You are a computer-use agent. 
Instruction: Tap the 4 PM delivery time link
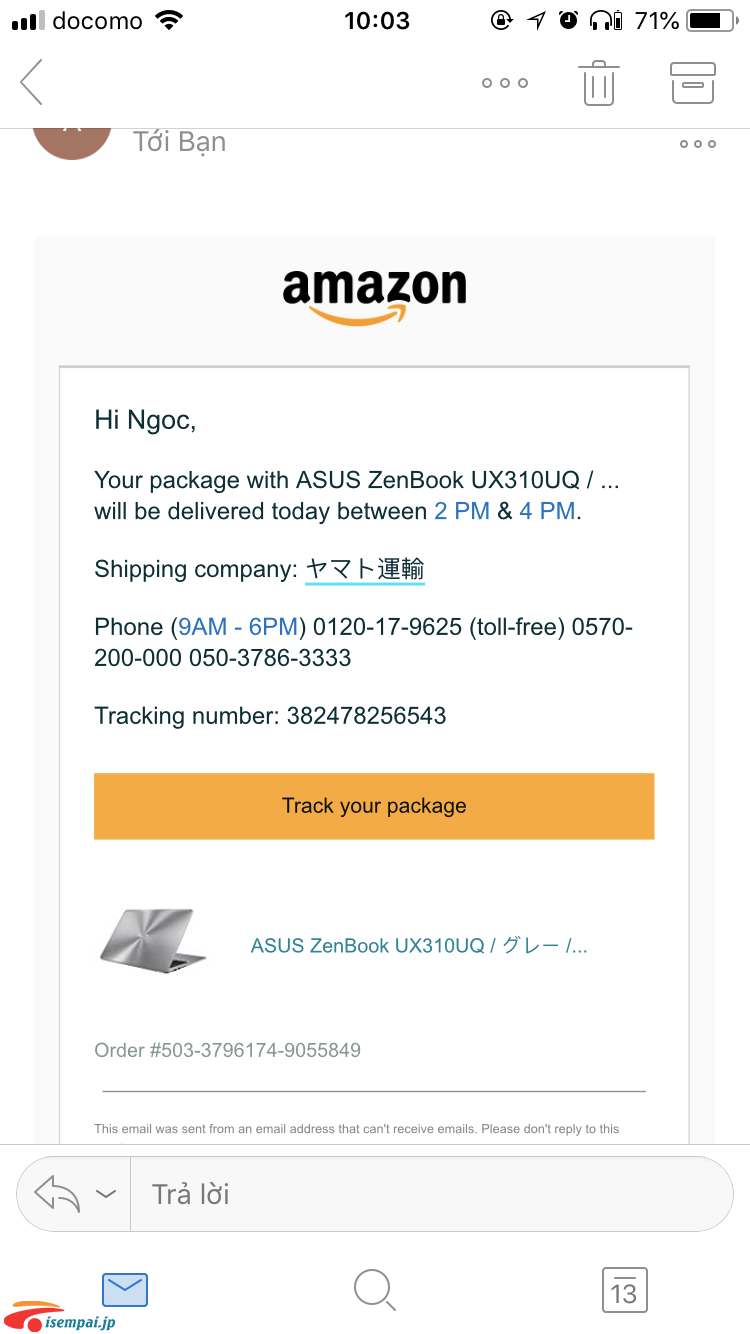pyautogui.click(x=547, y=511)
